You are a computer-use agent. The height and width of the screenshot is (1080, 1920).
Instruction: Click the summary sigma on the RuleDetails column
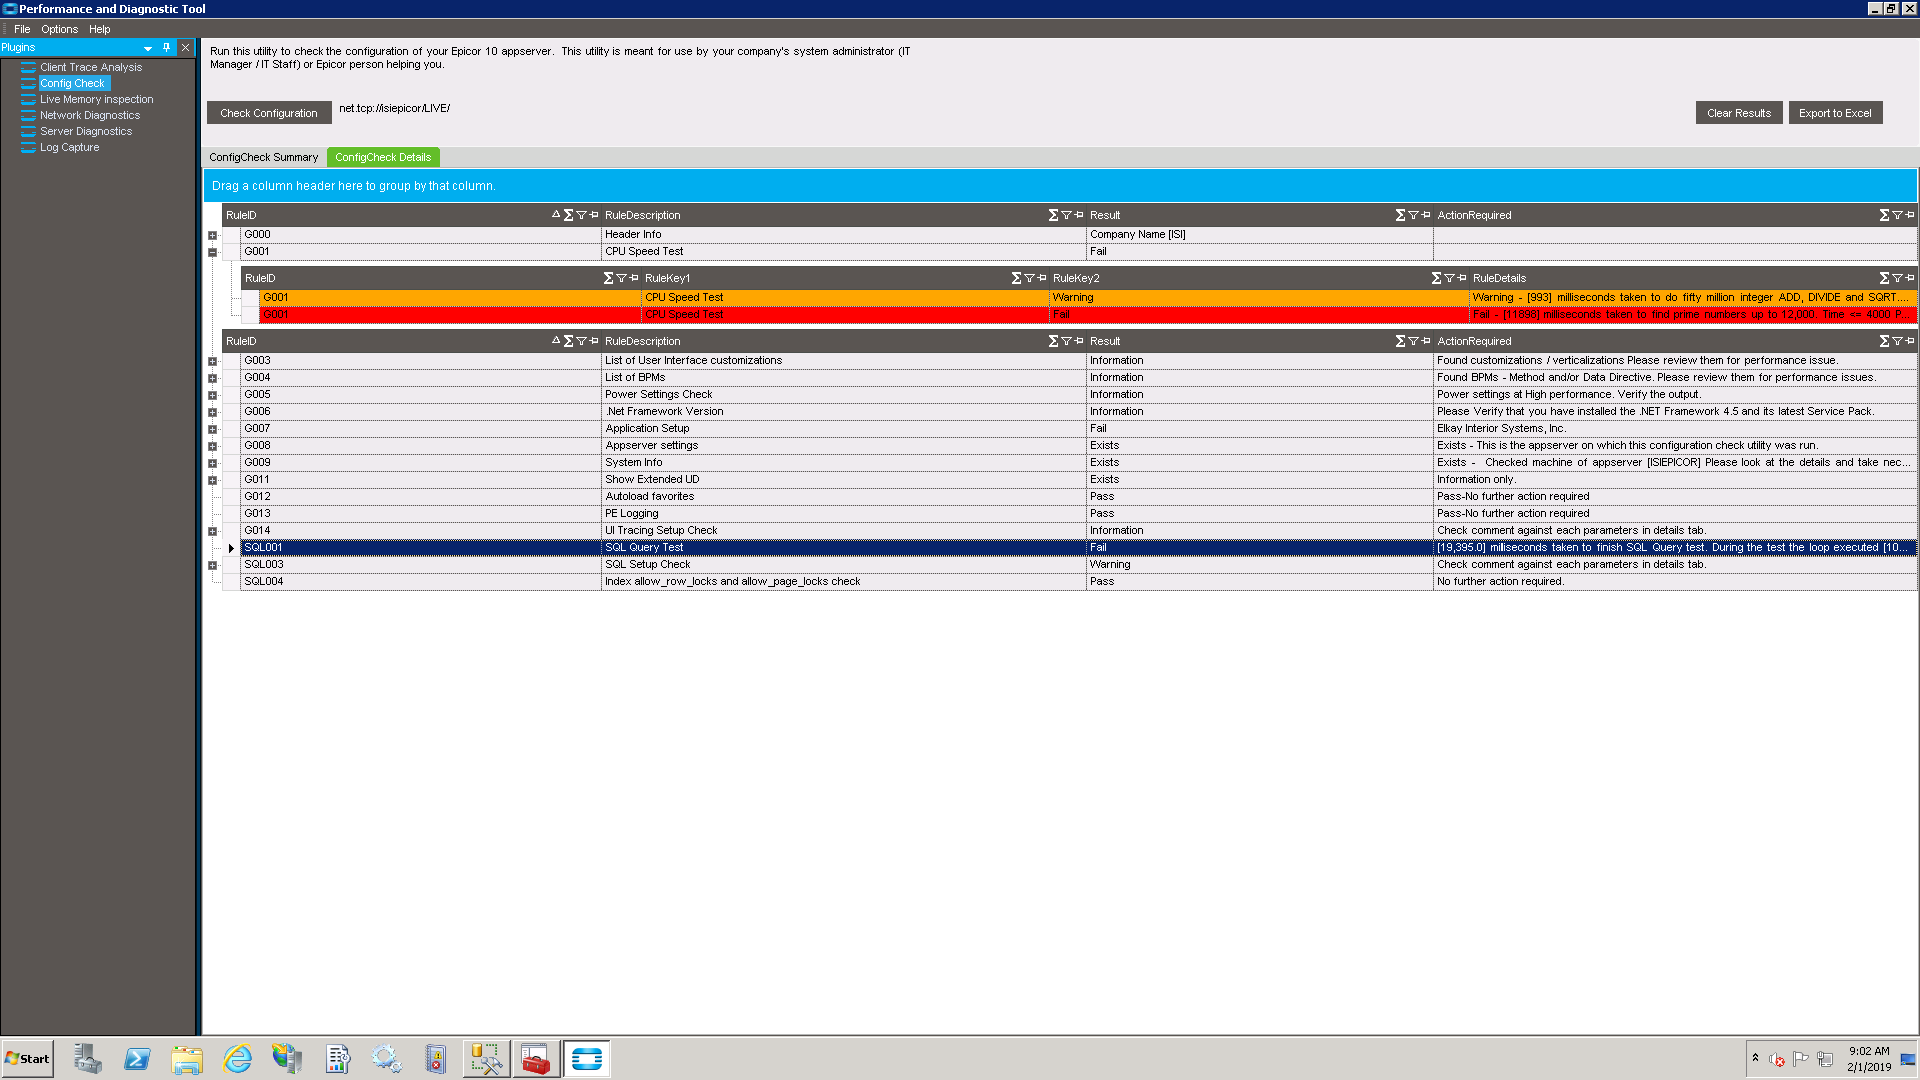point(1884,278)
